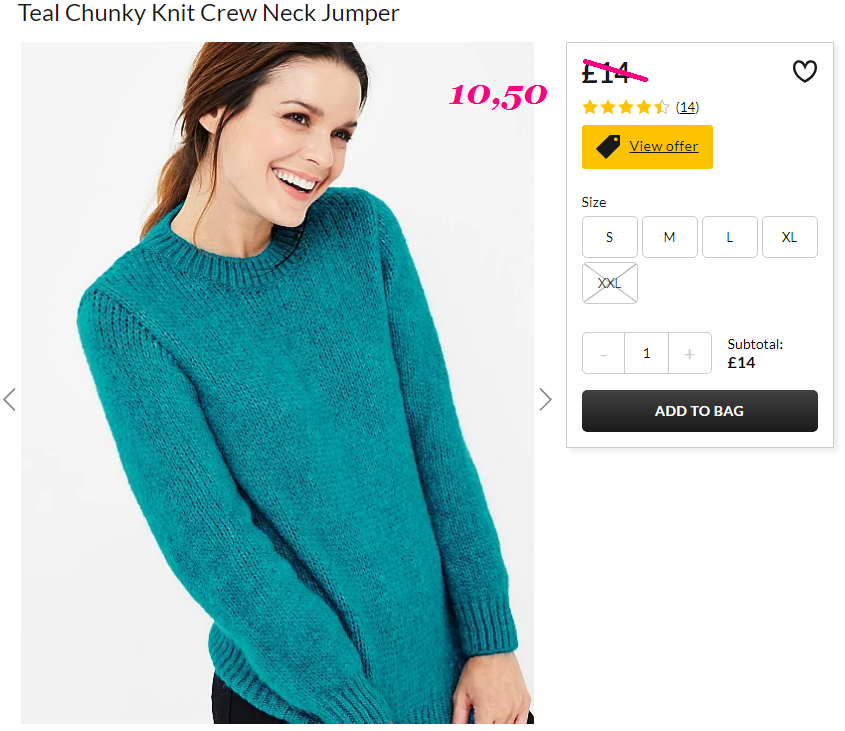Click the Teal Chunky Knit Jumper title
Screen dimensions: 845x731
click(x=209, y=13)
